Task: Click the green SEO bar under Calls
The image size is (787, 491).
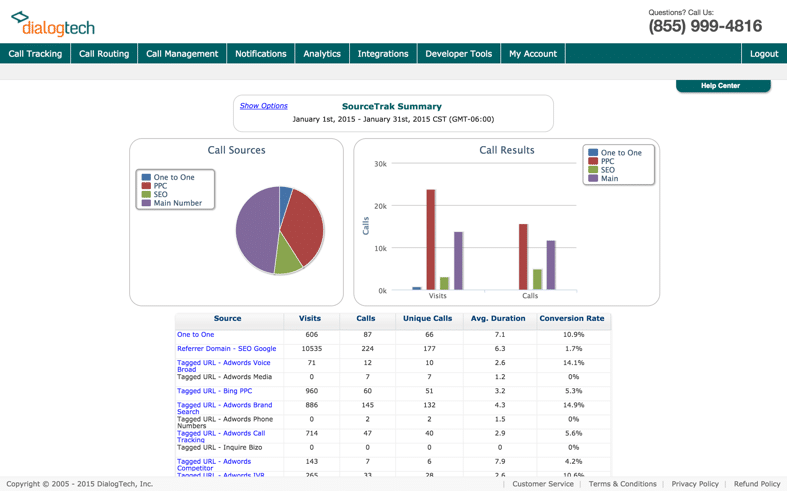Action: coord(537,279)
